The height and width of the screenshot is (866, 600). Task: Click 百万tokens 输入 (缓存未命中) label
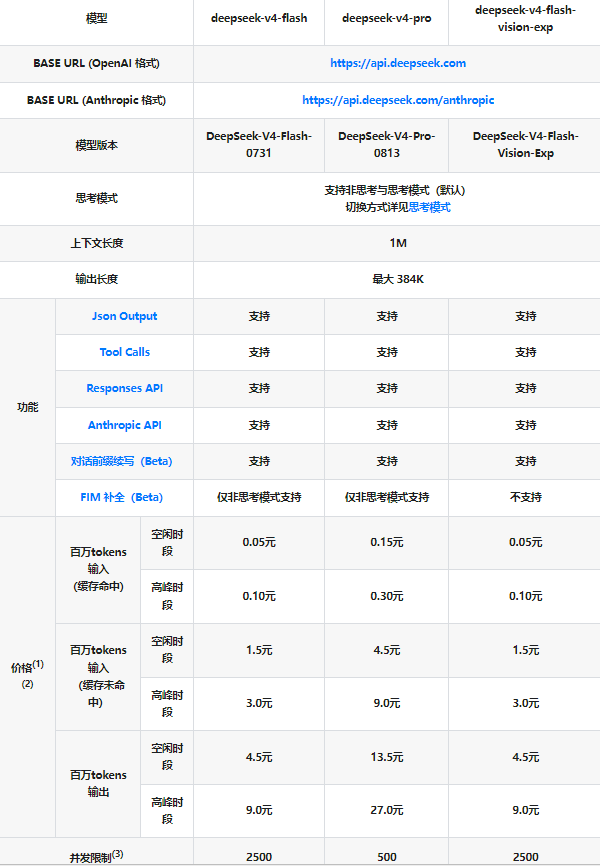98,676
